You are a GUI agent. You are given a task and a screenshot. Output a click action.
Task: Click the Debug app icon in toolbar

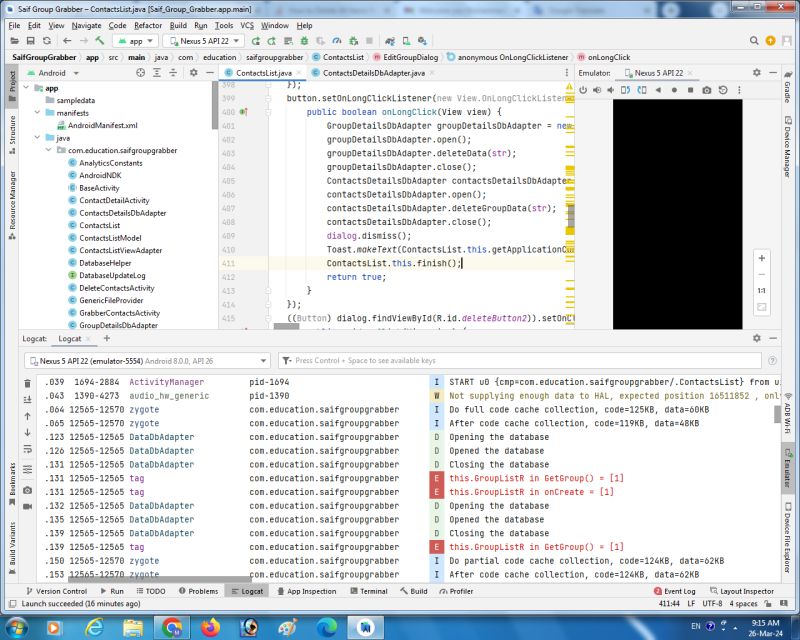tap(304, 42)
